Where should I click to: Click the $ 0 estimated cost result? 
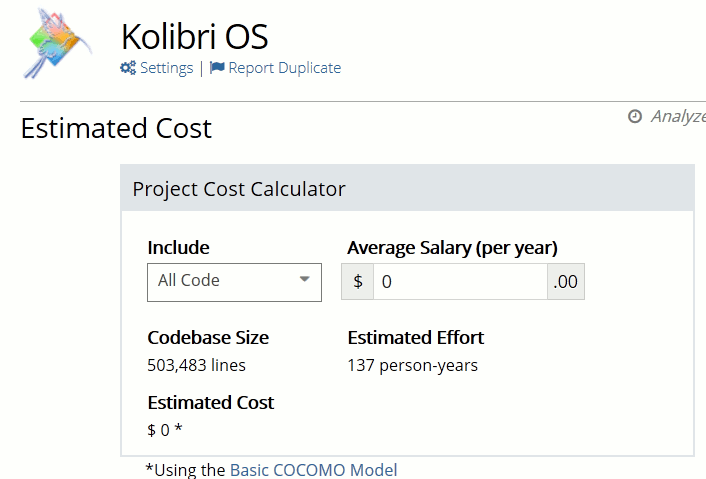(x=164, y=430)
